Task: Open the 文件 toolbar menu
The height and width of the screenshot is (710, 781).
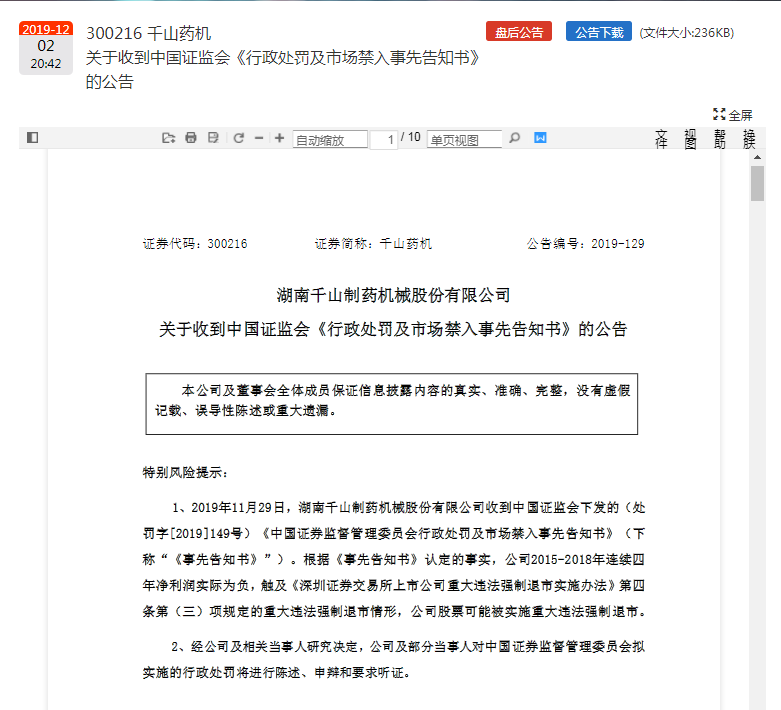Action: [x=661, y=139]
